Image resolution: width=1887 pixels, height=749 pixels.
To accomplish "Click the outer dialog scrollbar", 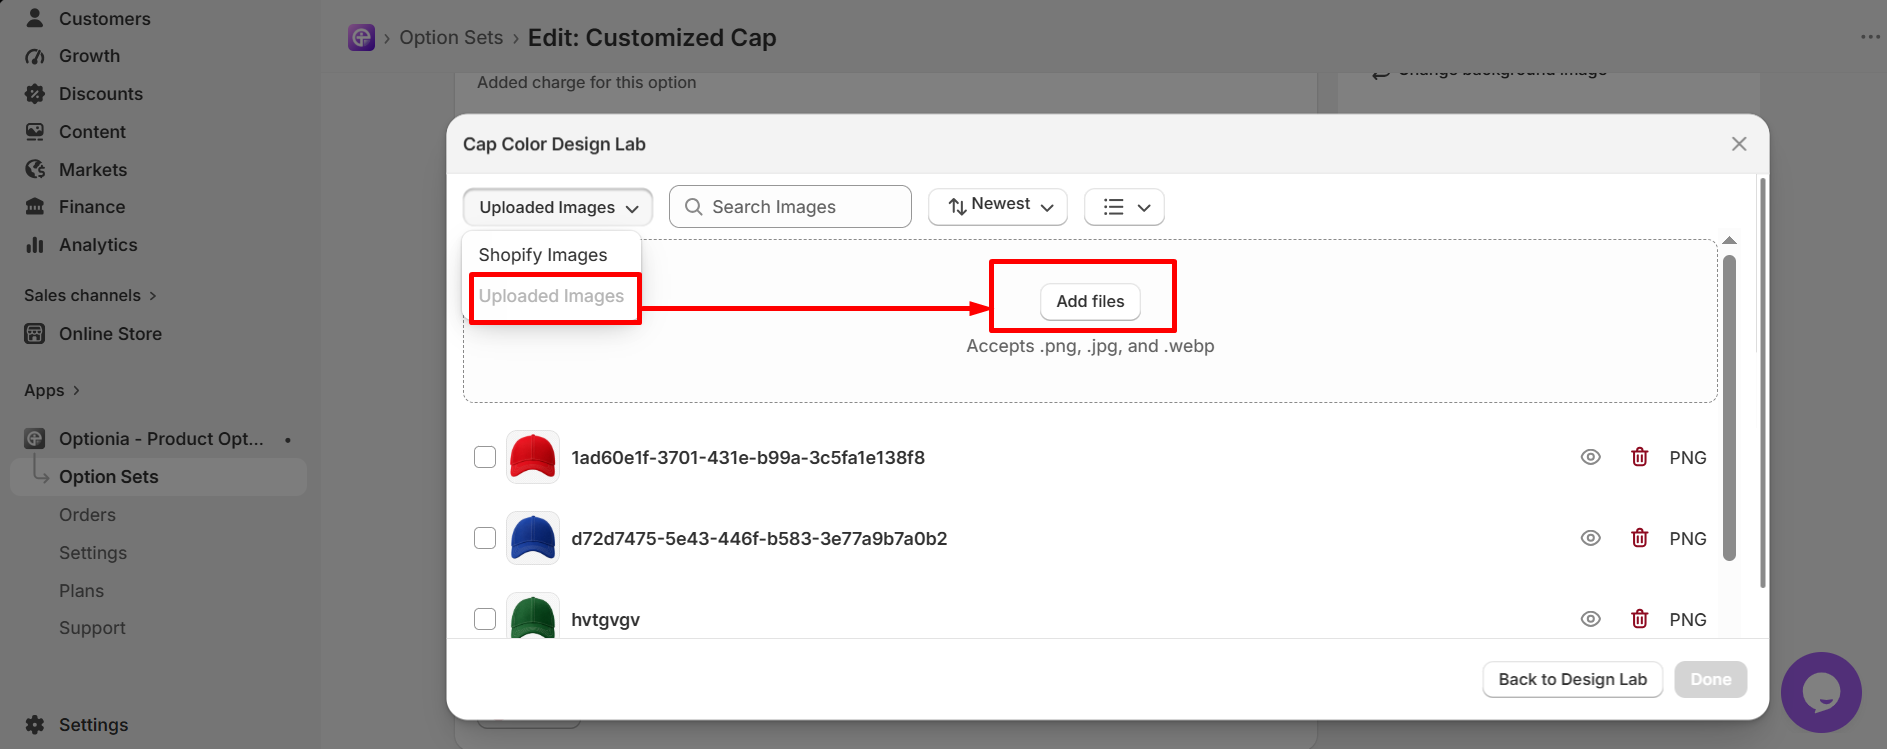I will tap(1762, 383).
